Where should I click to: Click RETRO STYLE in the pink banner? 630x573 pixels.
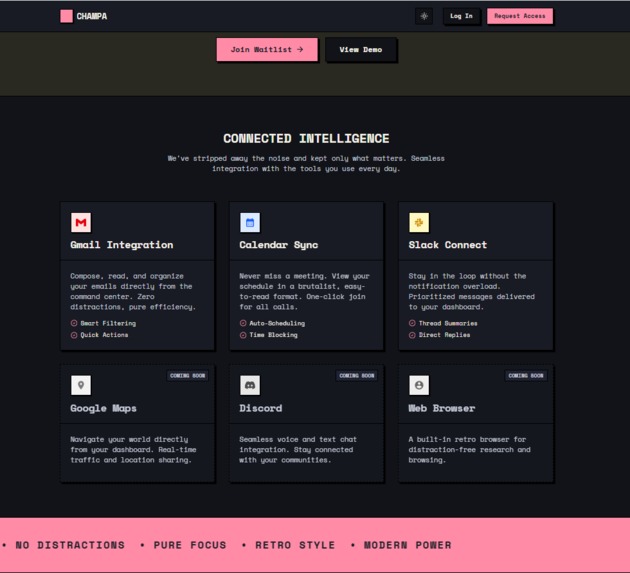coord(295,545)
